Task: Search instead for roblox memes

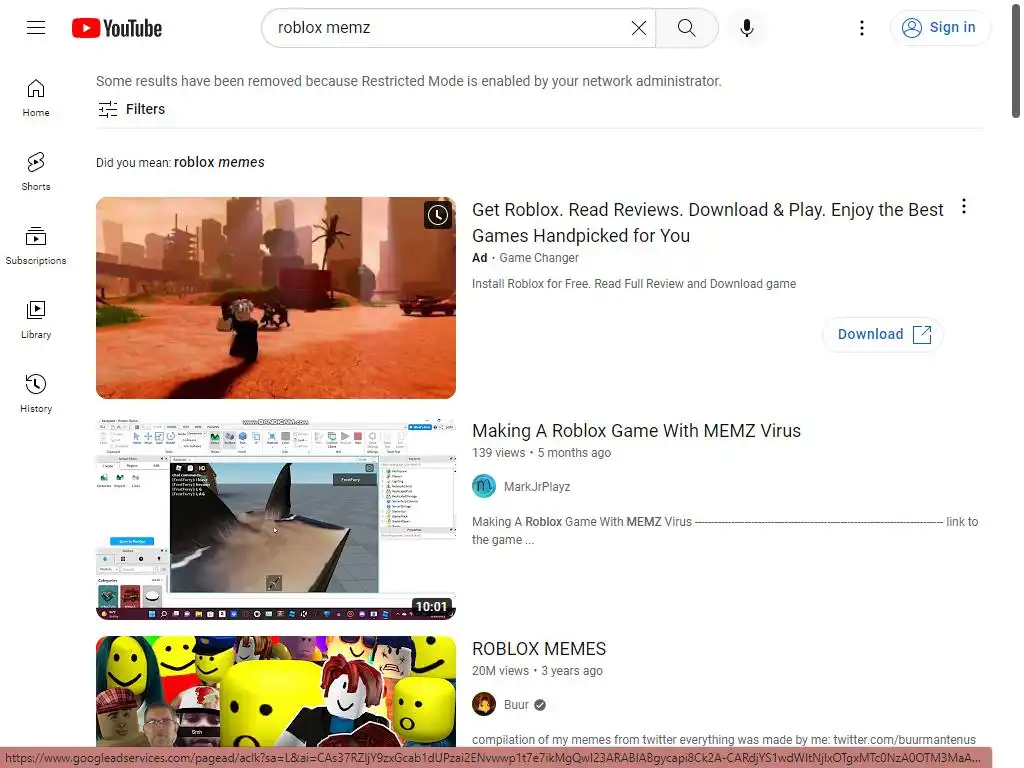Action: pyautogui.click(x=219, y=162)
